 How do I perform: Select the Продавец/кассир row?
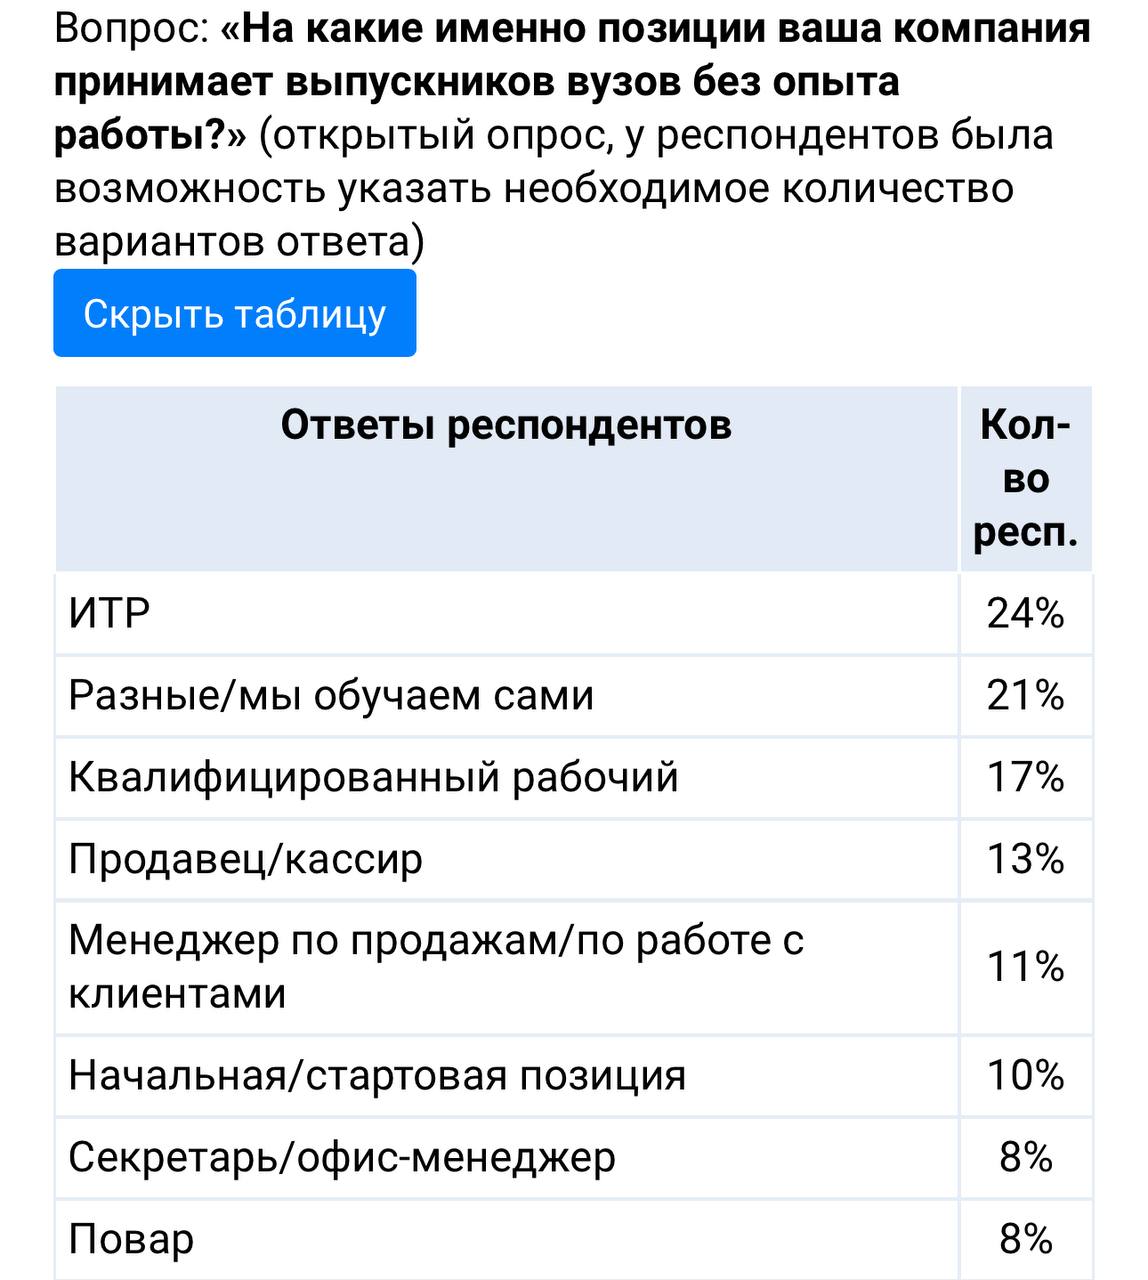(x=574, y=859)
